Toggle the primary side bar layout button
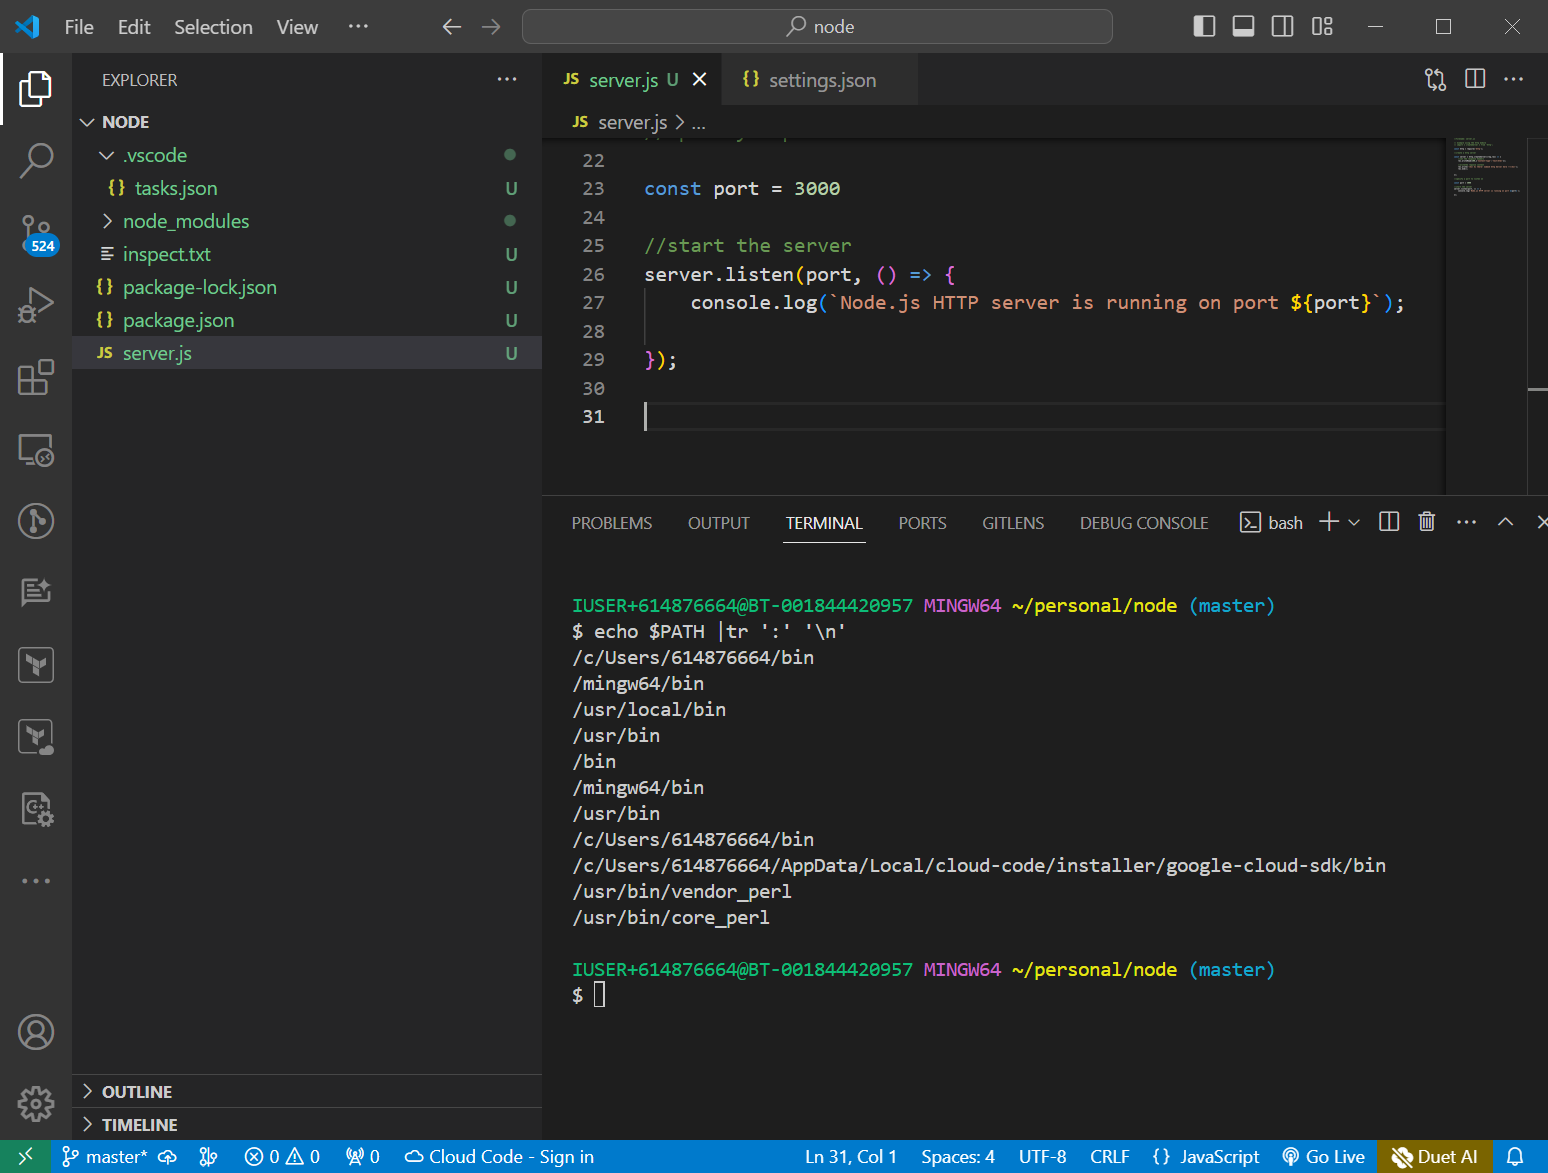This screenshot has height=1173, width=1548. click(x=1204, y=27)
